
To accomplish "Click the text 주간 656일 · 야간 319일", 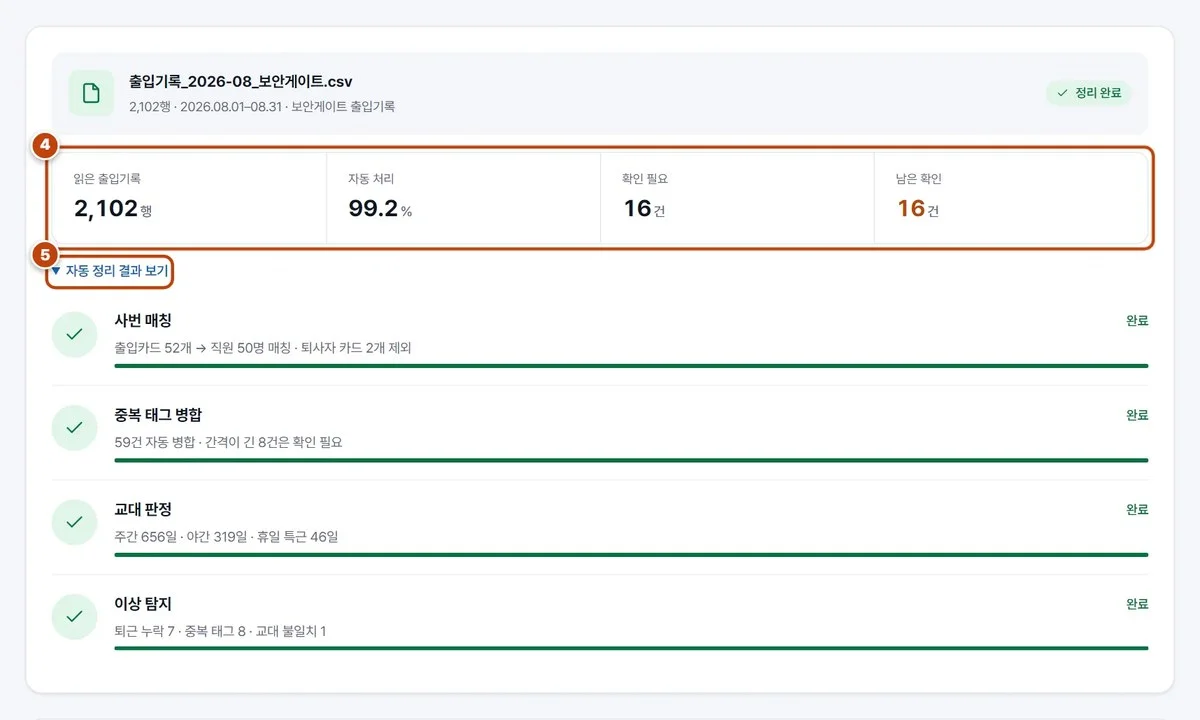I will click(181, 537).
